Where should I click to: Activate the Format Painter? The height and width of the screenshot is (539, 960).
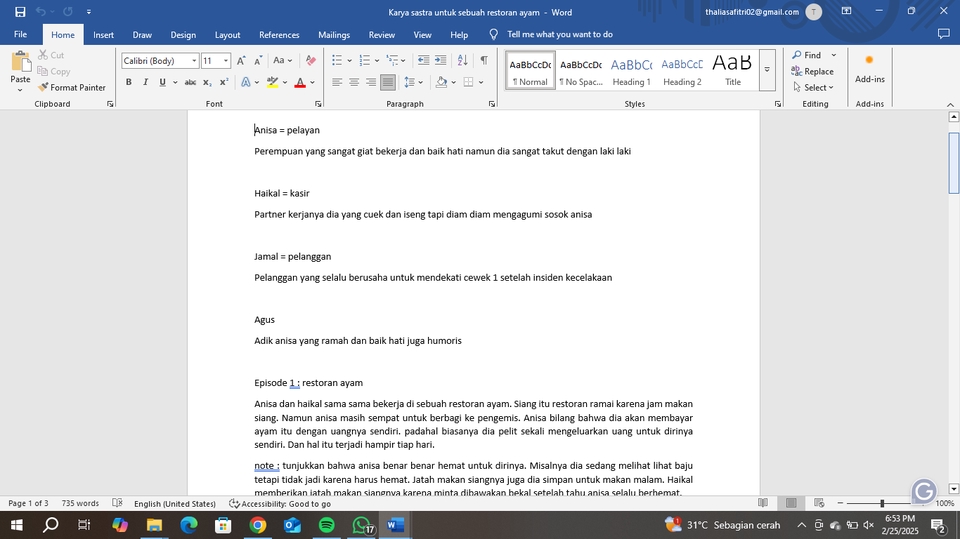[72, 88]
